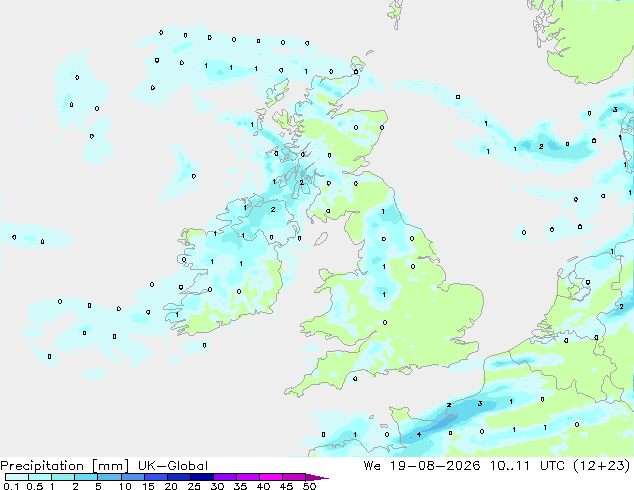
Task: Click the '(12+23)' forecast run label
Action: (602, 466)
